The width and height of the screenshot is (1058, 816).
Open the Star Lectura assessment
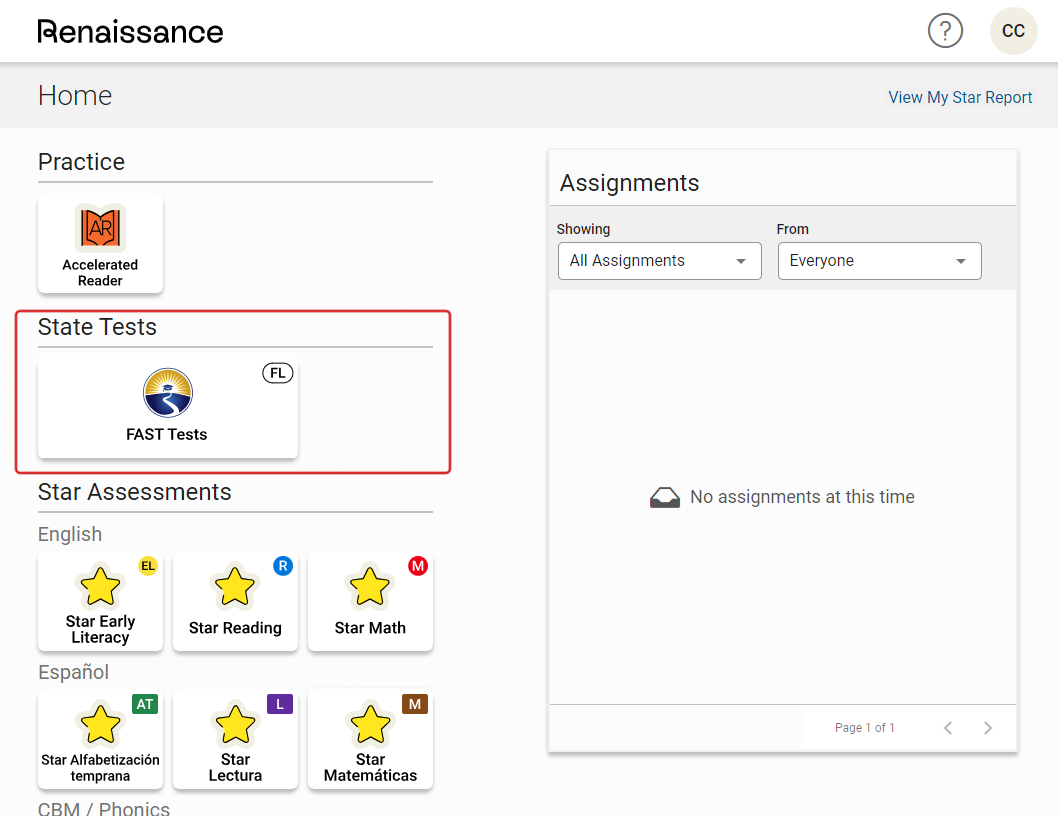[235, 739]
